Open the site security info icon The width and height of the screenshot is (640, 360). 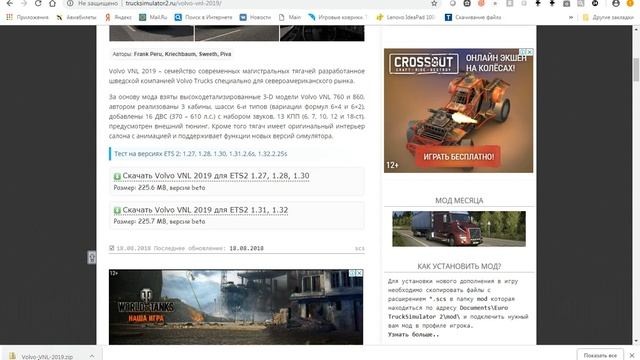[70, 3]
